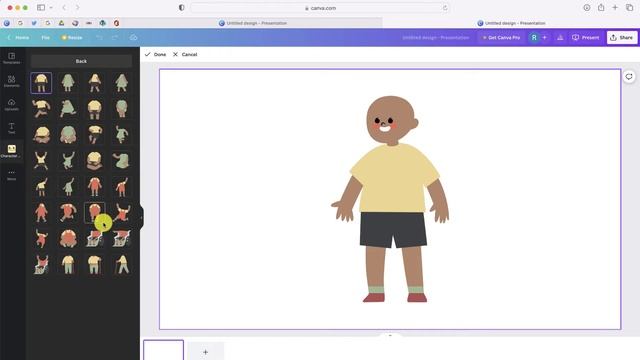
Task: Click the Undo arrow in Canva header
Action: (x=99, y=38)
